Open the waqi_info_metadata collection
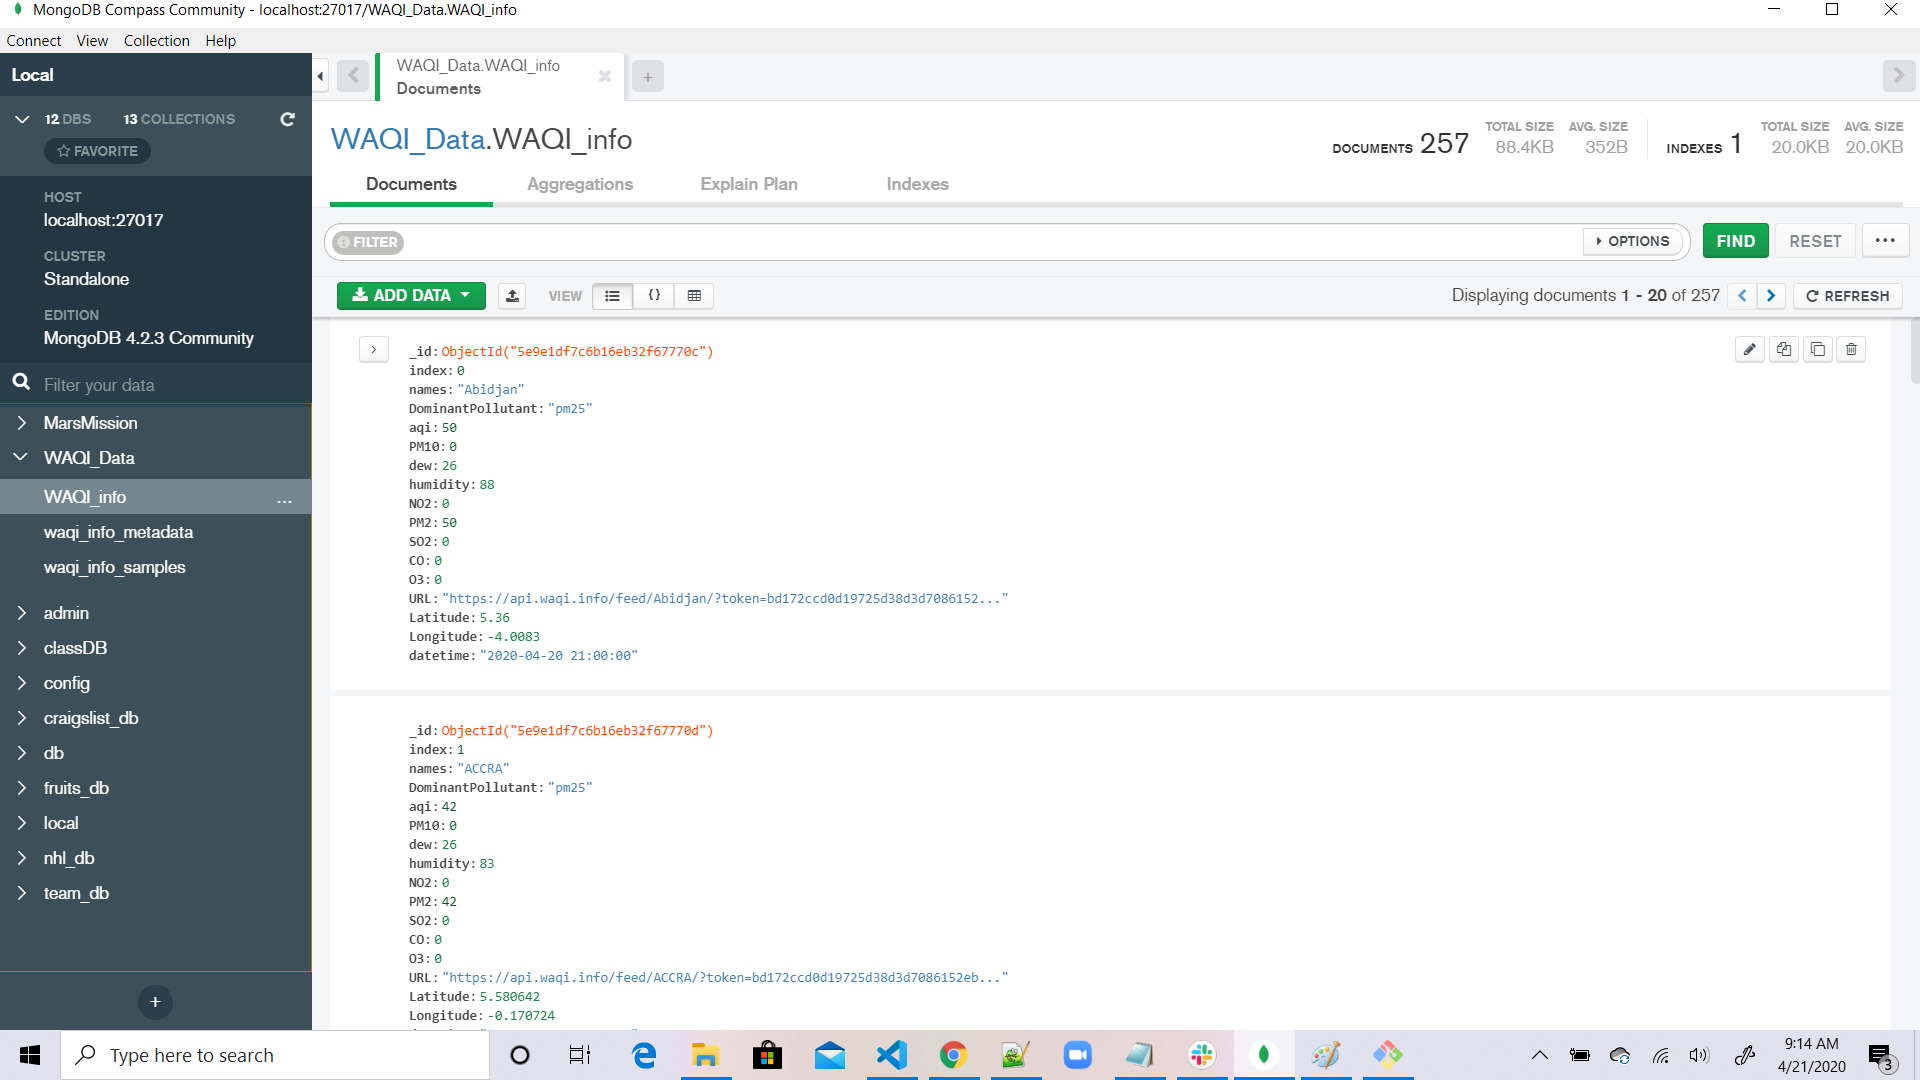This screenshot has width=1920, height=1080. (x=118, y=532)
